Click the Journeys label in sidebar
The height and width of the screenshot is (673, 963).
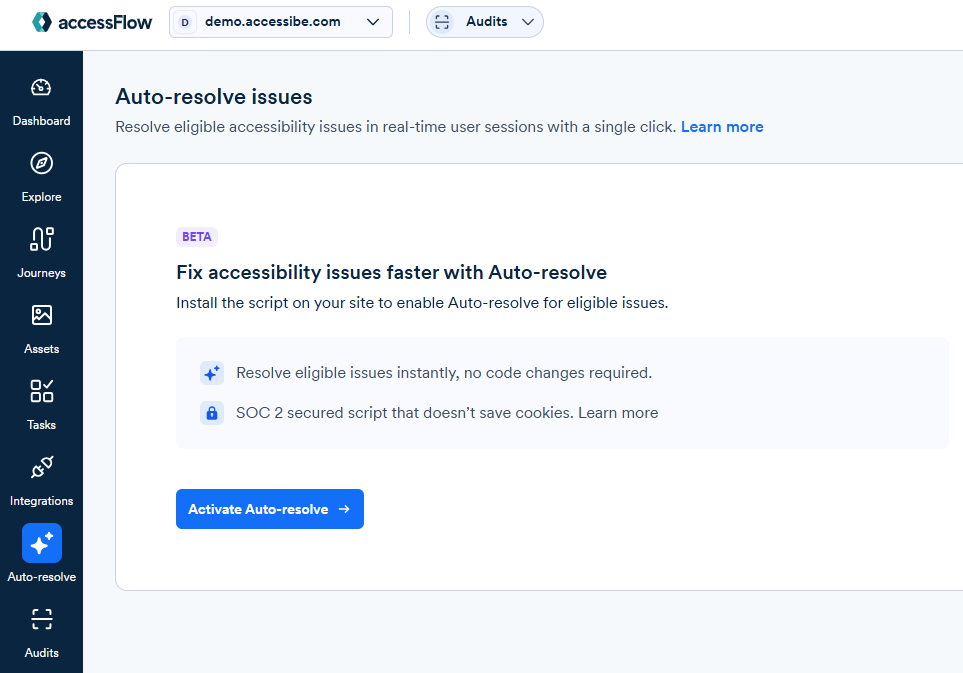coord(41,273)
